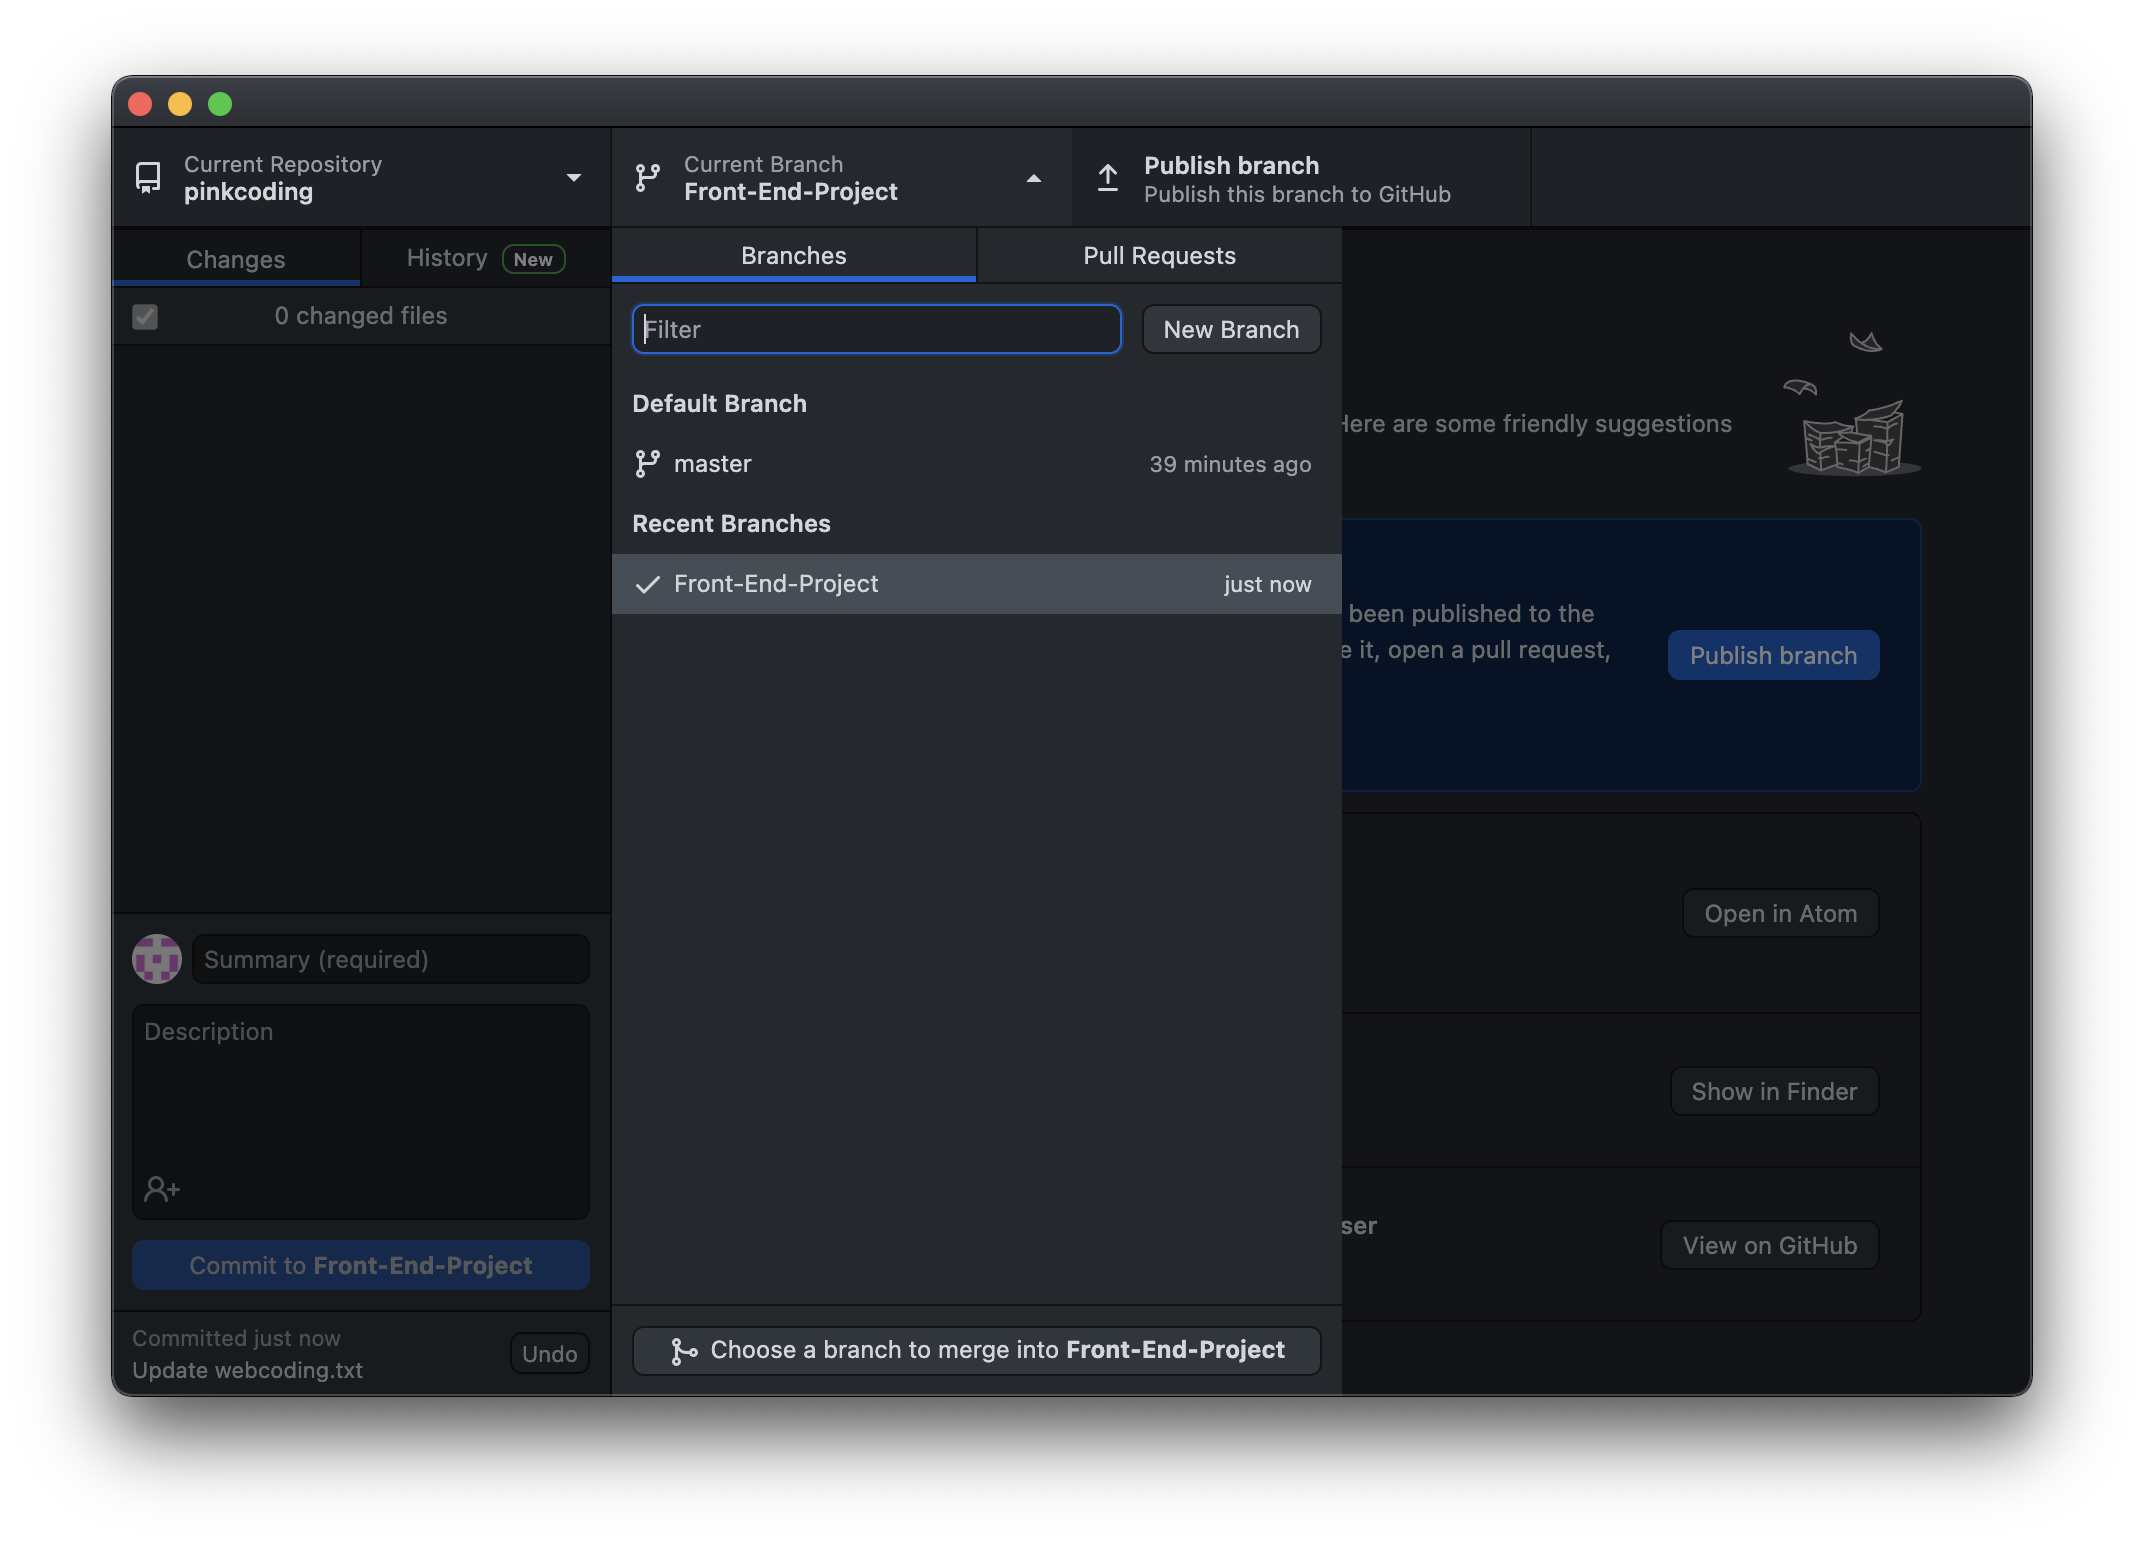
Task: Maximize the window with the green button
Action: [220, 104]
